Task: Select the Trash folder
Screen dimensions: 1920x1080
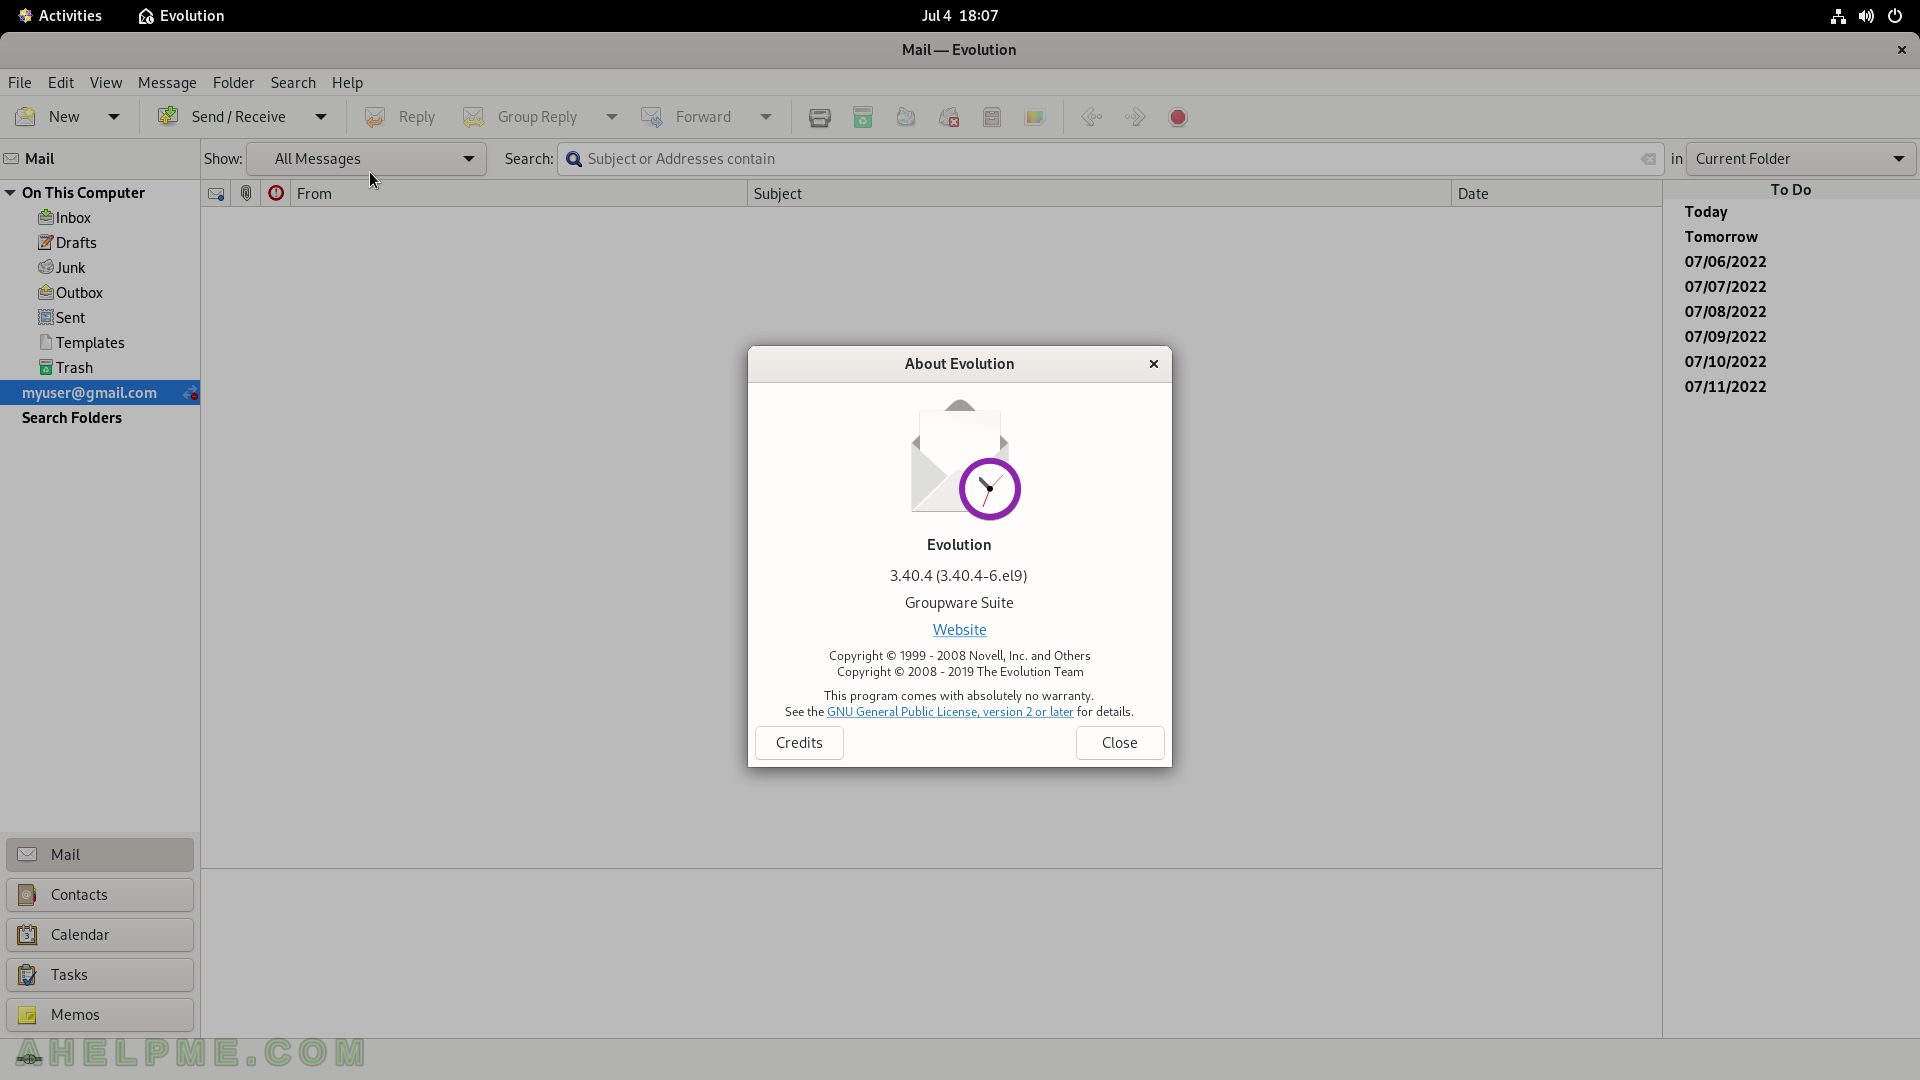Action: 100,368
